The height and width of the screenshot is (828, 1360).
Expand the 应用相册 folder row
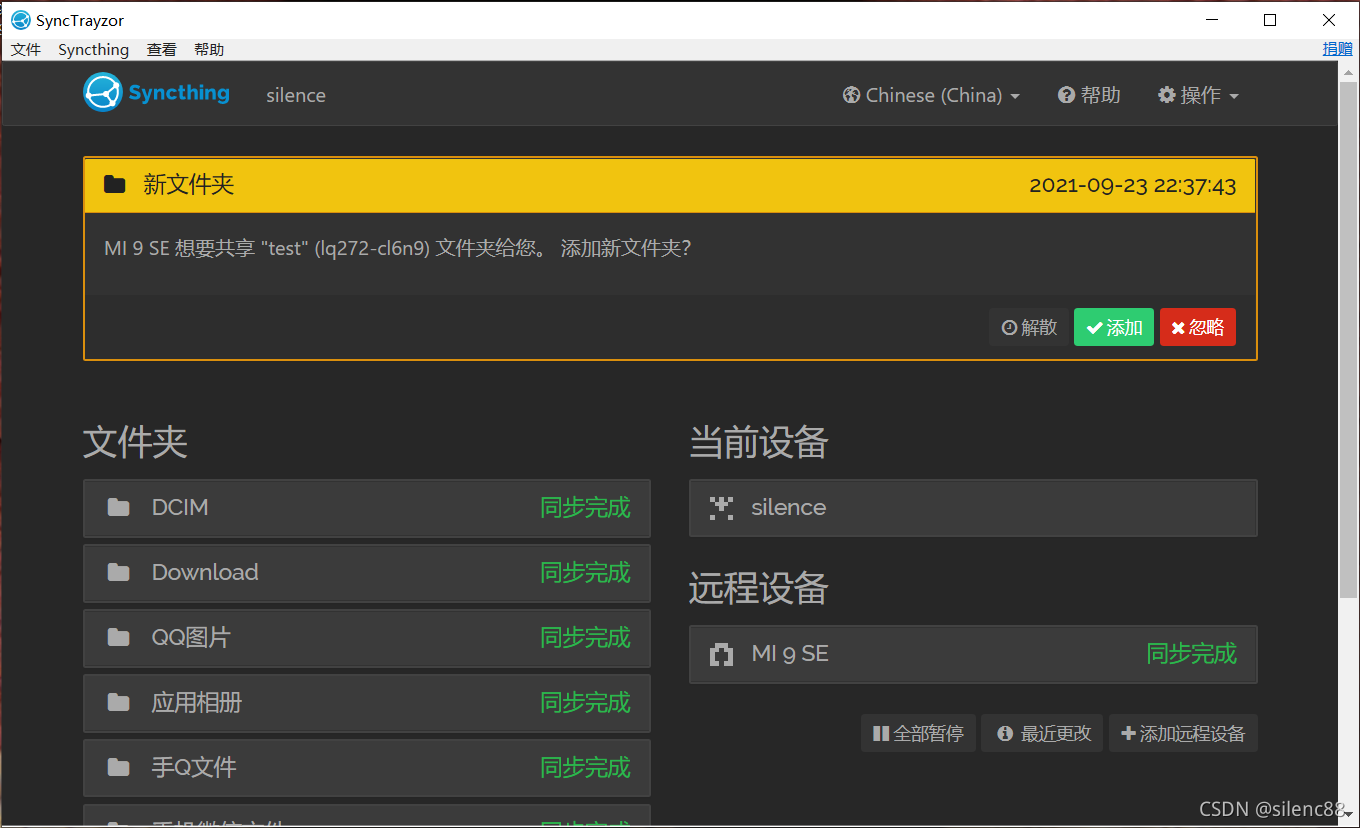[x=367, y=703]
